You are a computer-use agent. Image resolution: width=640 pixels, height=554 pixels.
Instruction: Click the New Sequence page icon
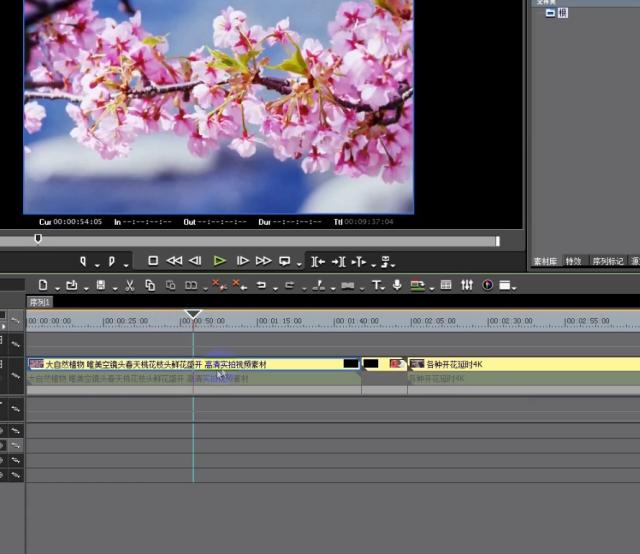pos(43,285)
